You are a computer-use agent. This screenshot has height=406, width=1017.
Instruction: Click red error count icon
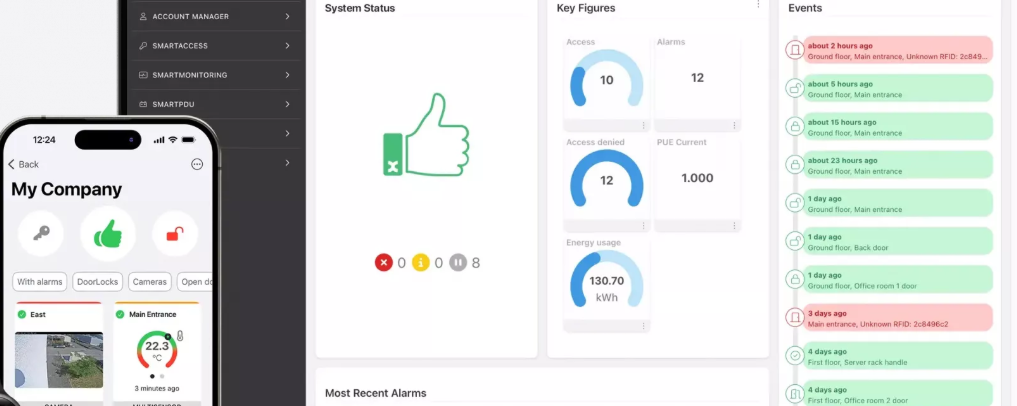[384, 263]
